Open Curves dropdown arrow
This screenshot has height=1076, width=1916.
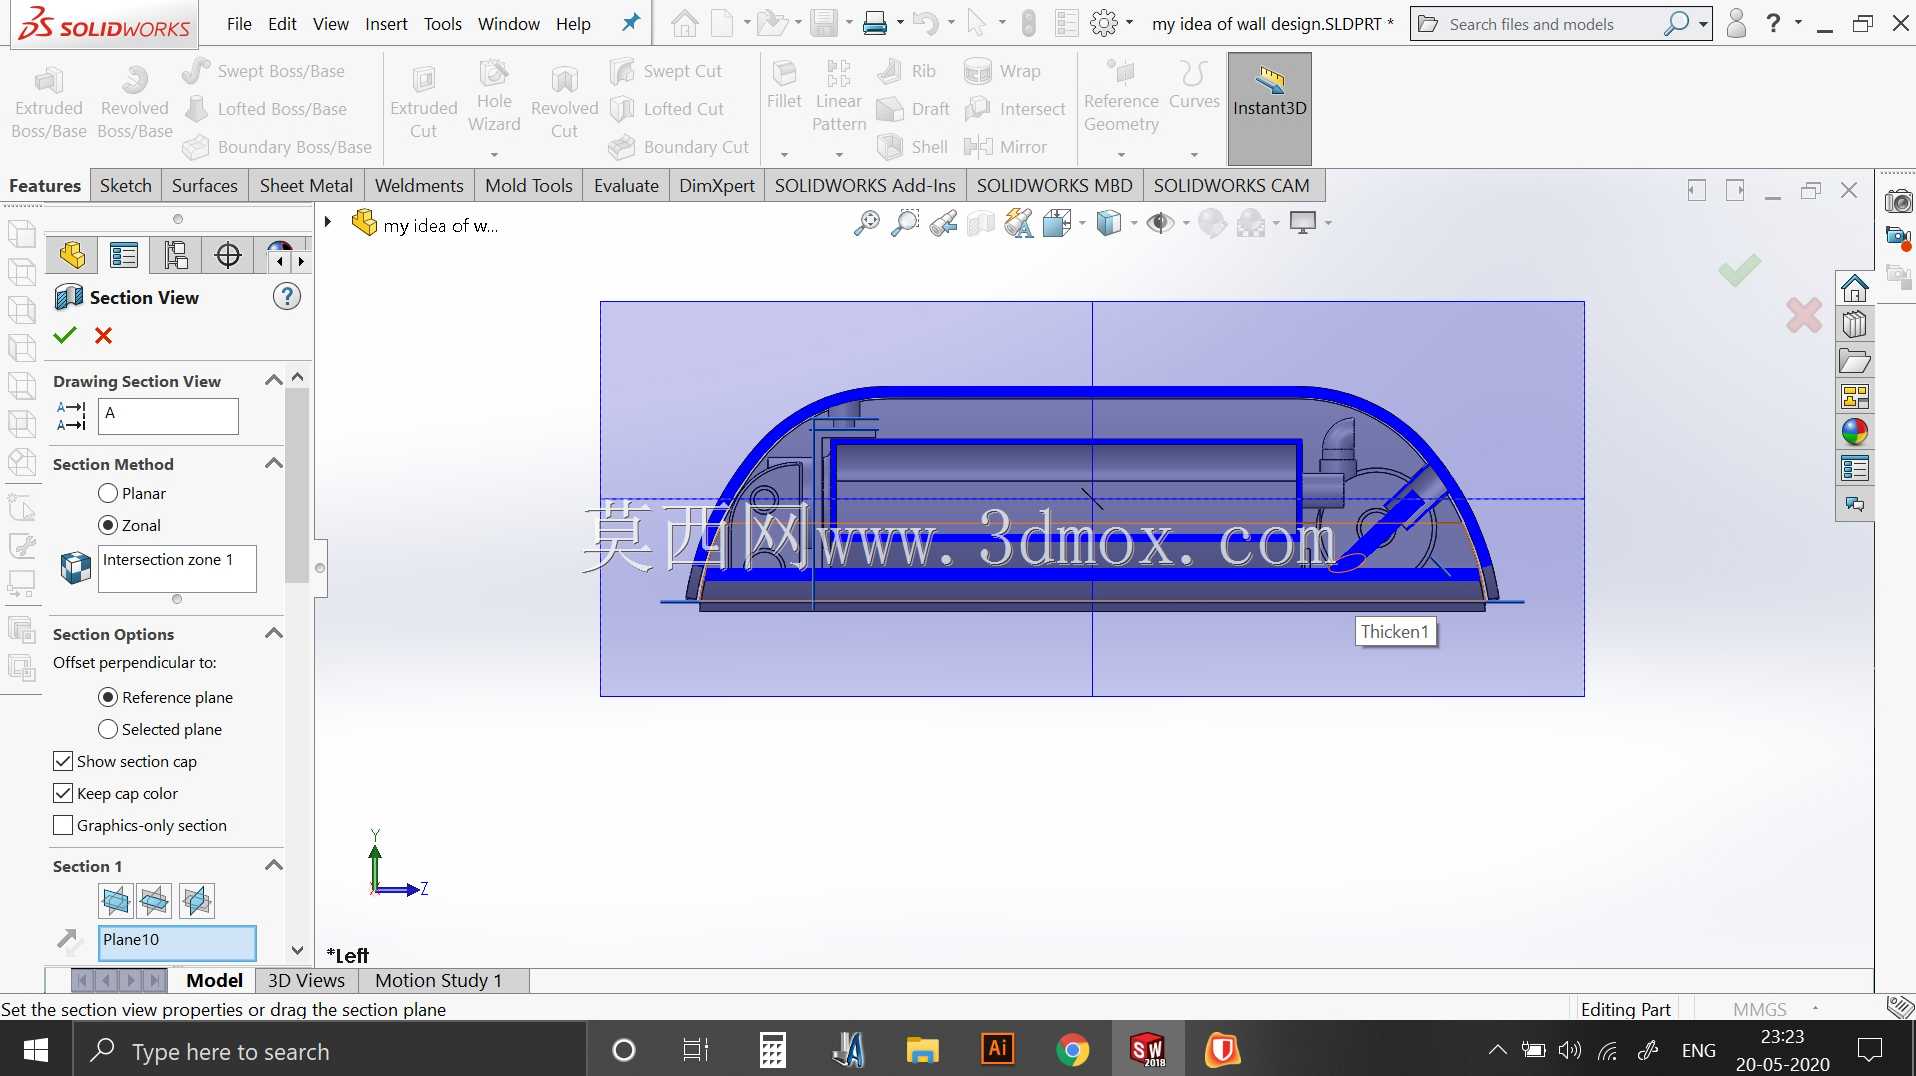(x=1194, y=155)
